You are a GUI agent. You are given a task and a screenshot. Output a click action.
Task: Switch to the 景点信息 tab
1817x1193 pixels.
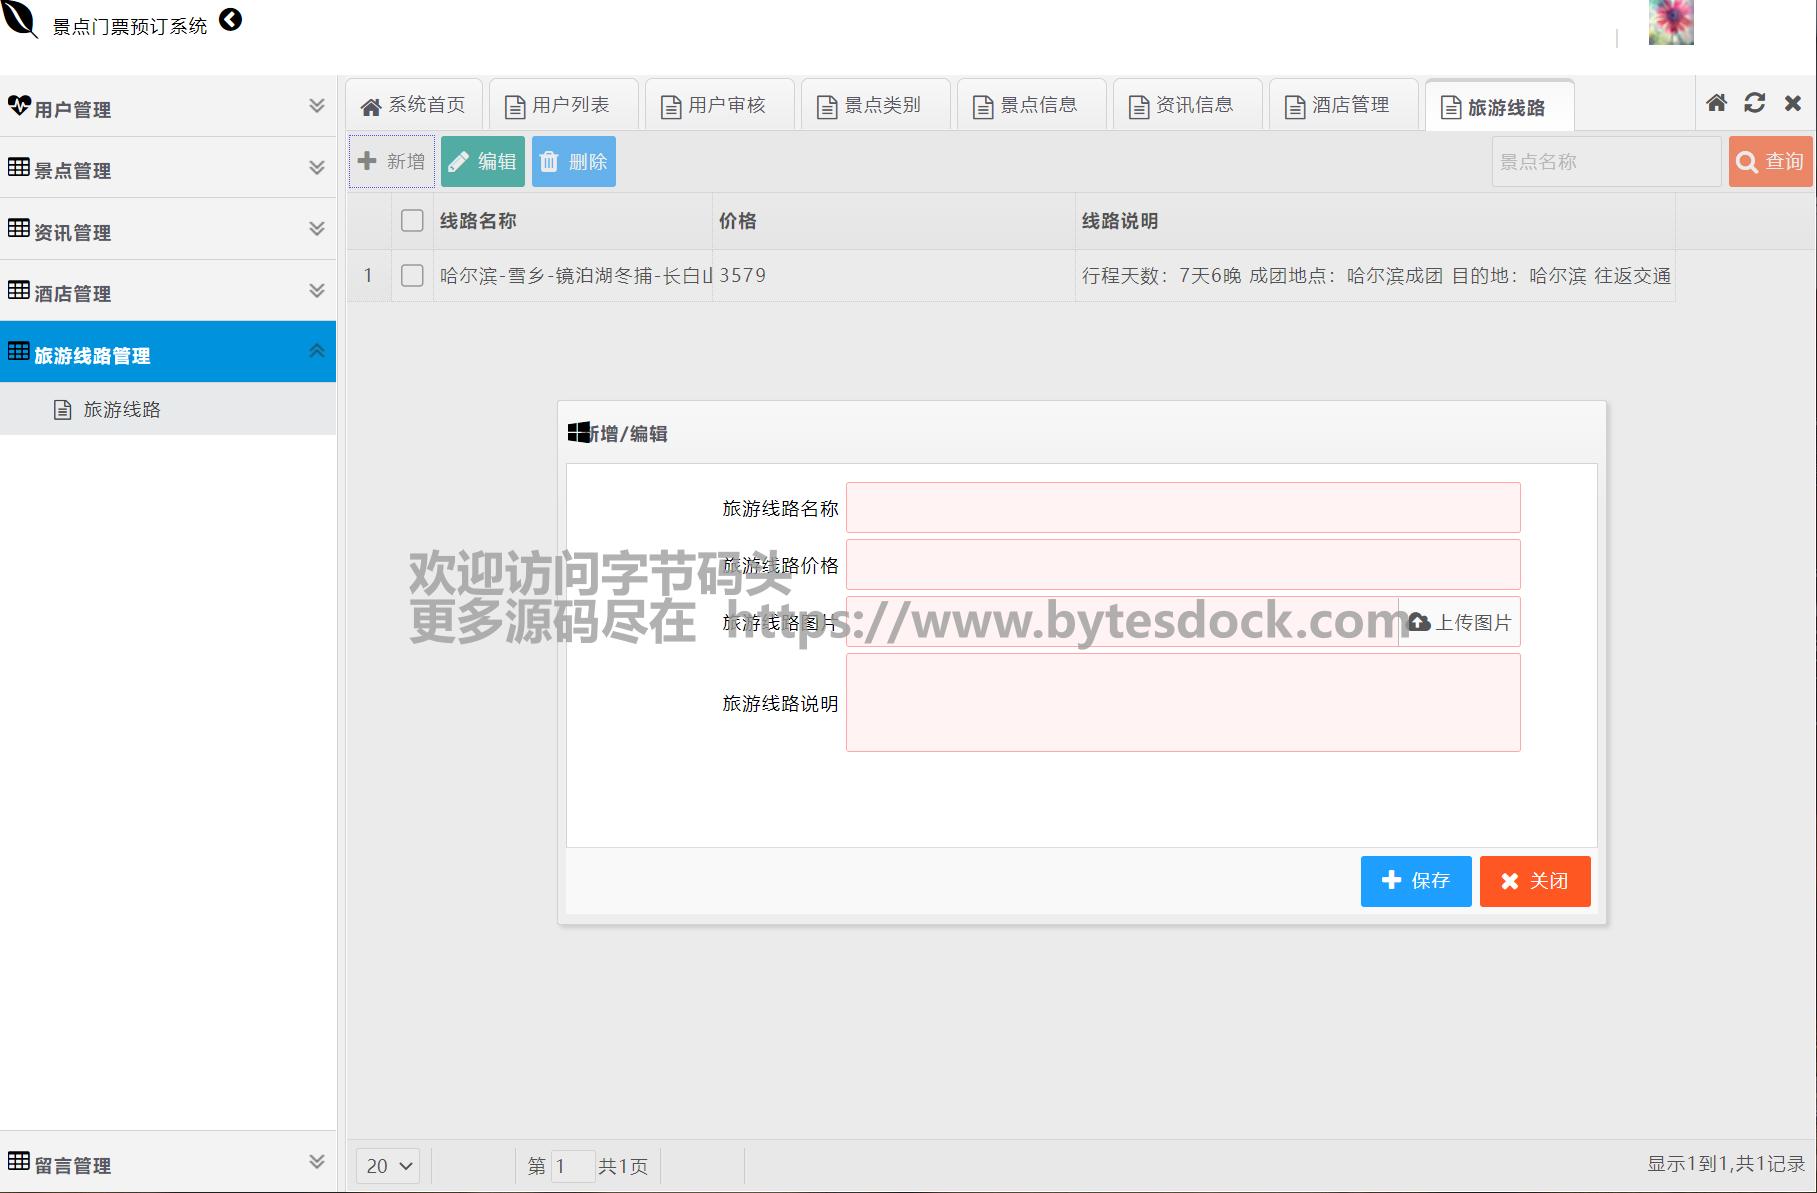1030,105
